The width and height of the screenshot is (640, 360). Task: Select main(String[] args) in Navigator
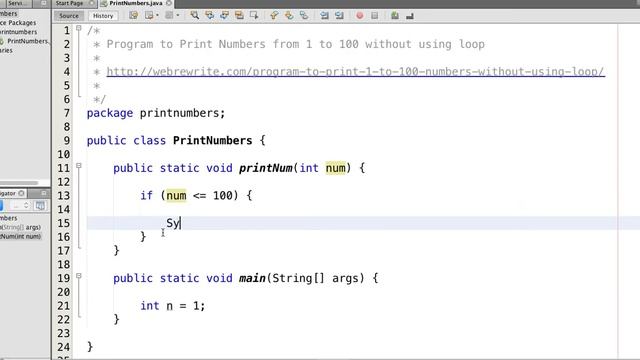point(20,227)
